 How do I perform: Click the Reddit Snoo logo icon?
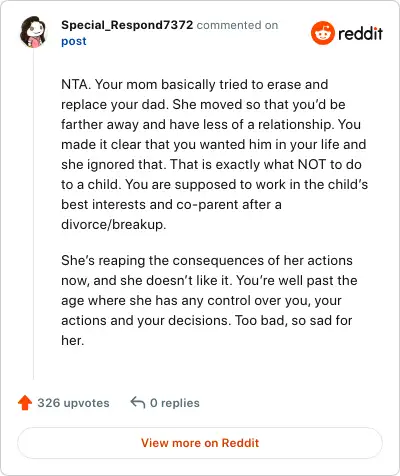[x=322, y=33]
